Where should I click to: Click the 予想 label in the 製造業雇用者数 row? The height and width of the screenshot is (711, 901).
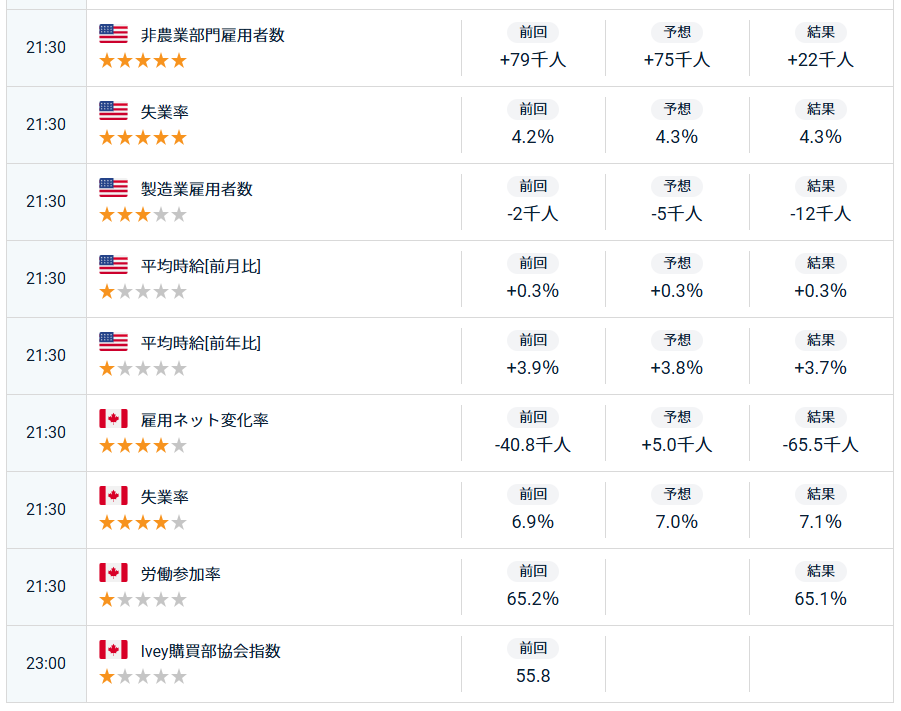[677, 186]
